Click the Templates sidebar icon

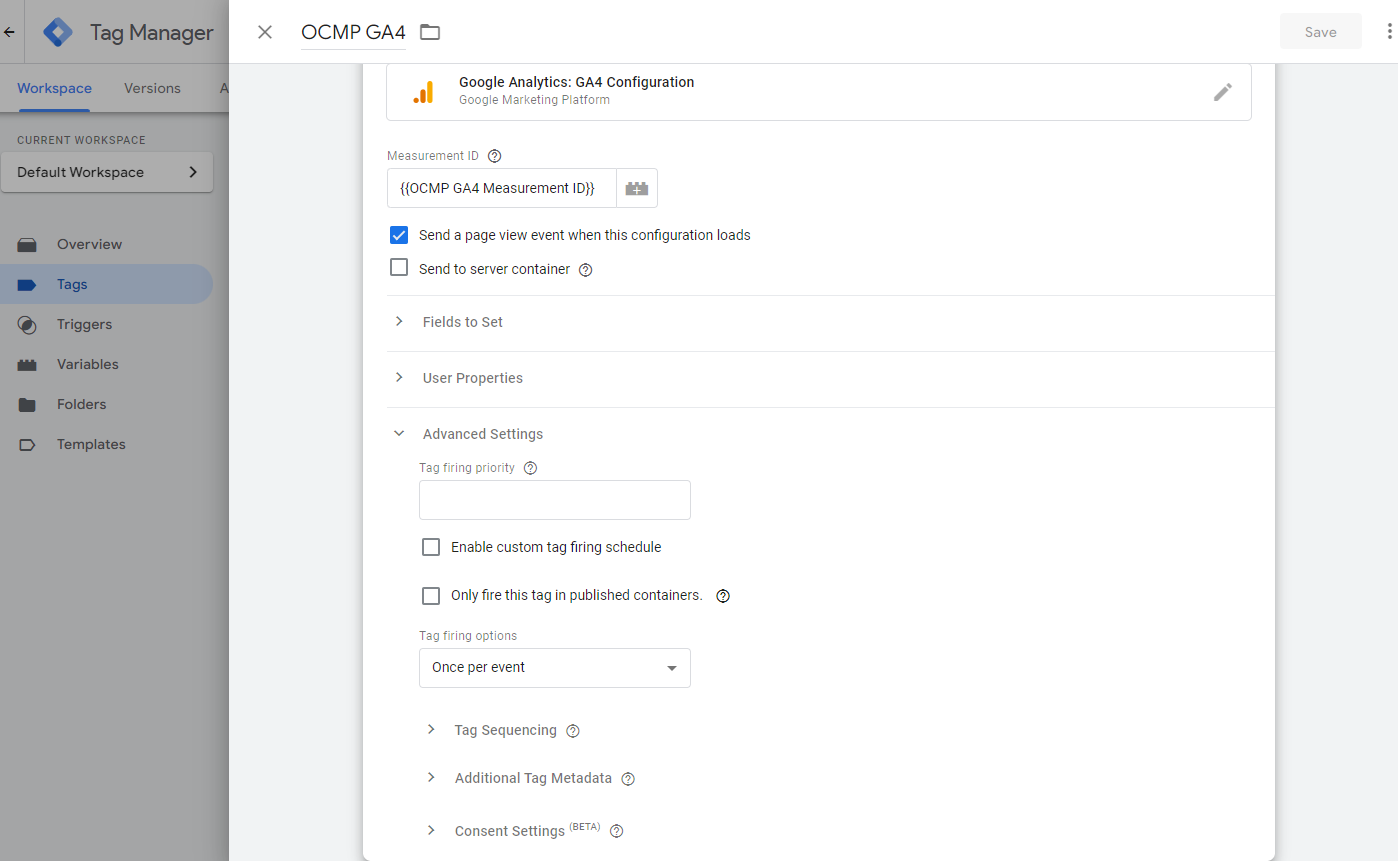[27, 444]
